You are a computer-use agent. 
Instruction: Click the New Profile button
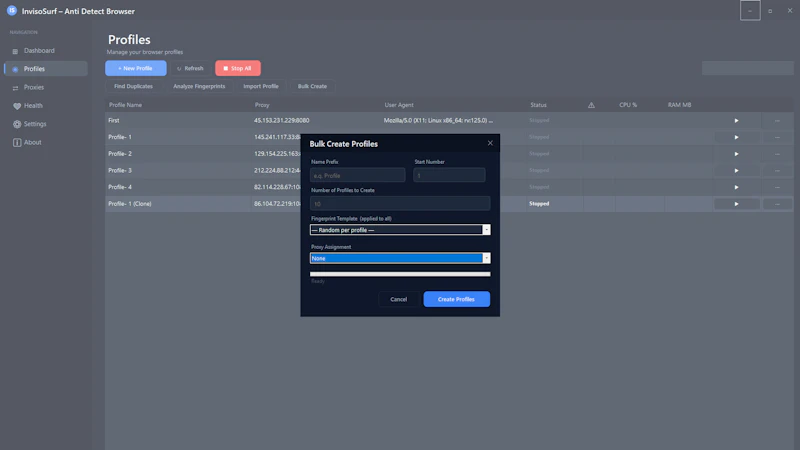point(136,68)
